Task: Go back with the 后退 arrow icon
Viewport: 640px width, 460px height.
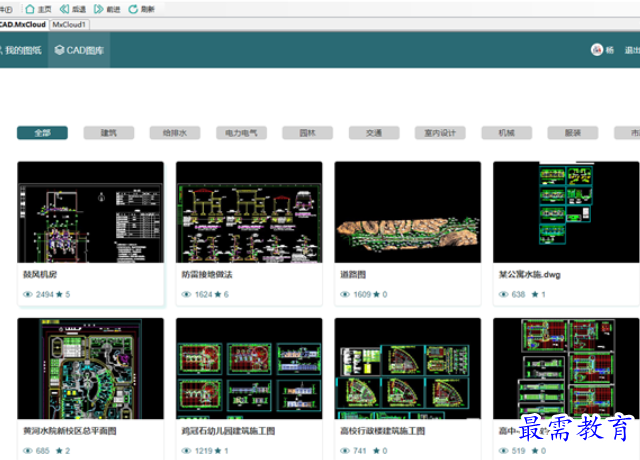Action: pos(64,9)
